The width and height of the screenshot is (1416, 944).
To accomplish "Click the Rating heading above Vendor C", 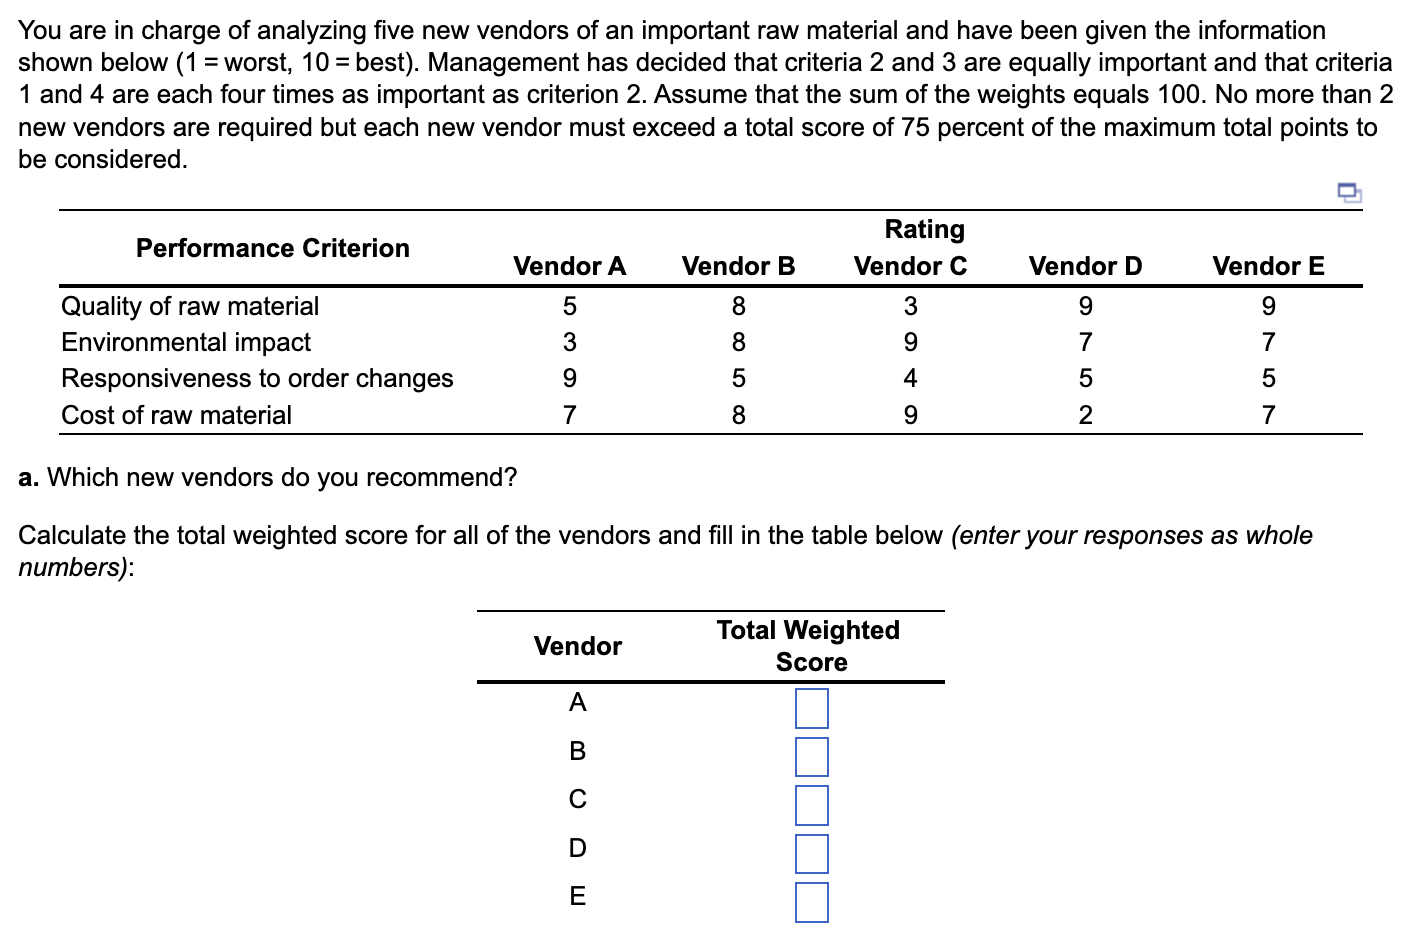I will pos(923,229).
